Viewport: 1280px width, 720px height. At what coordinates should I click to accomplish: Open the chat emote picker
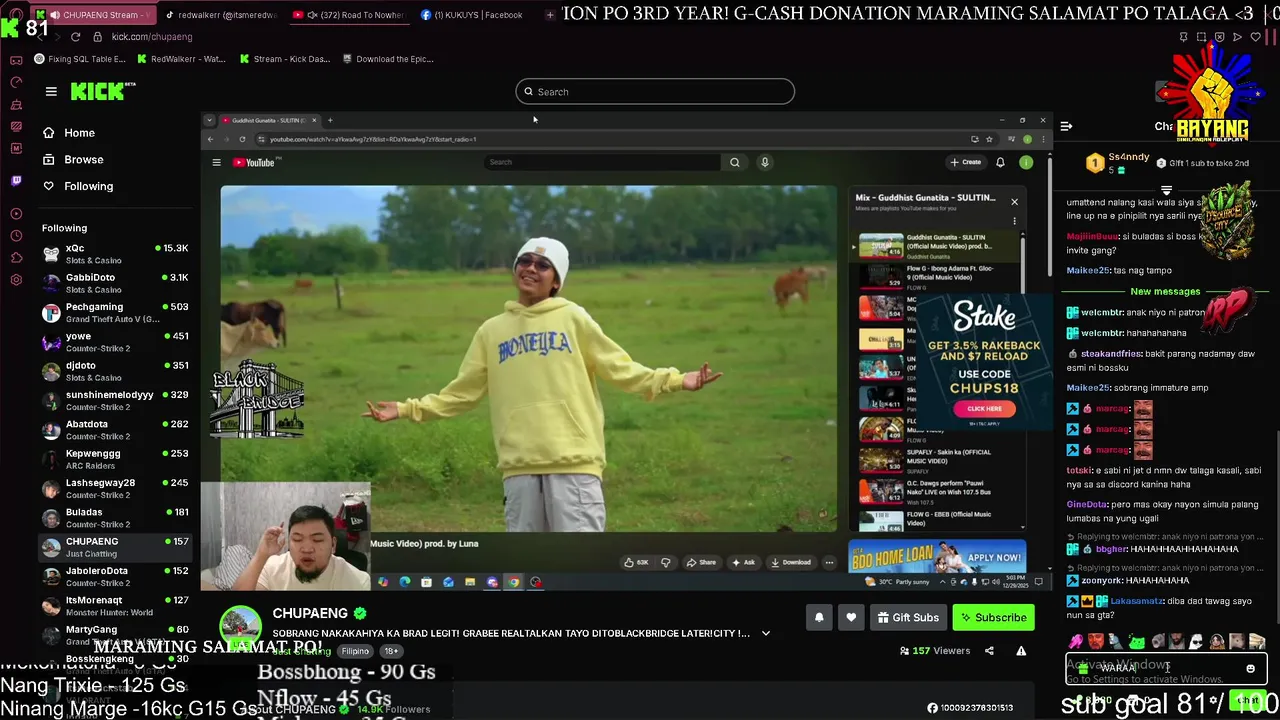(x=1250, y=669)
